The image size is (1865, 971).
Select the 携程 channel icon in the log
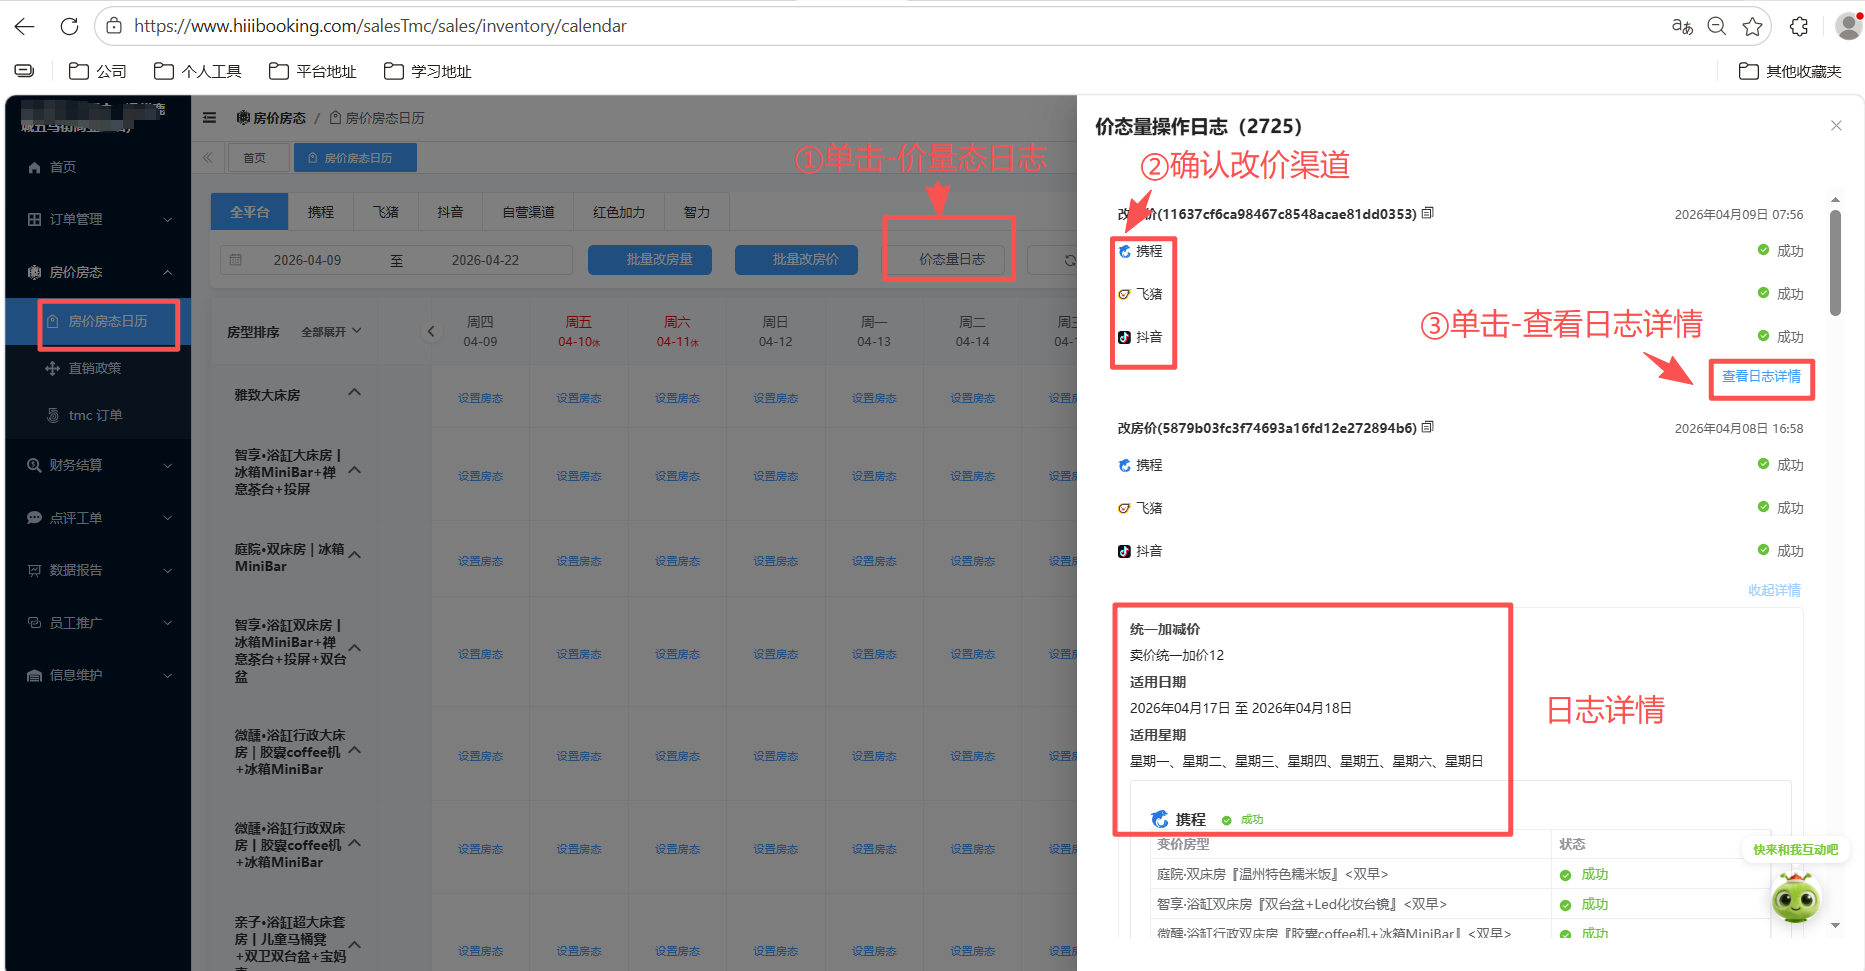(1125, 251)
